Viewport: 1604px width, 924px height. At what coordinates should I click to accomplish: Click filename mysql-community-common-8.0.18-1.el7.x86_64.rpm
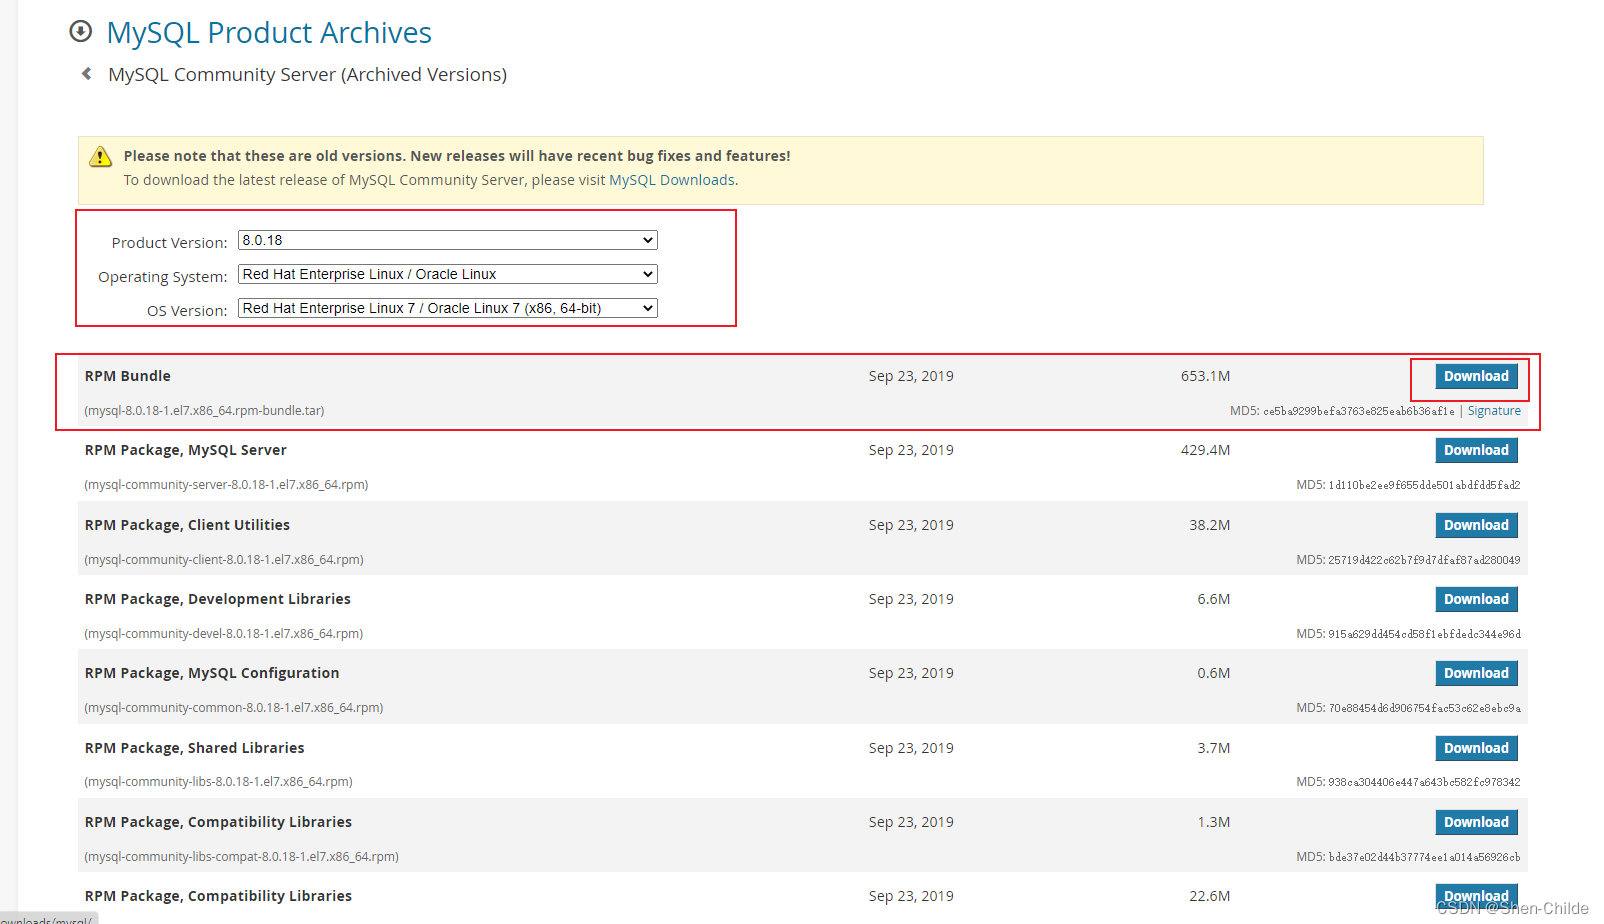(x=234, y=708)
